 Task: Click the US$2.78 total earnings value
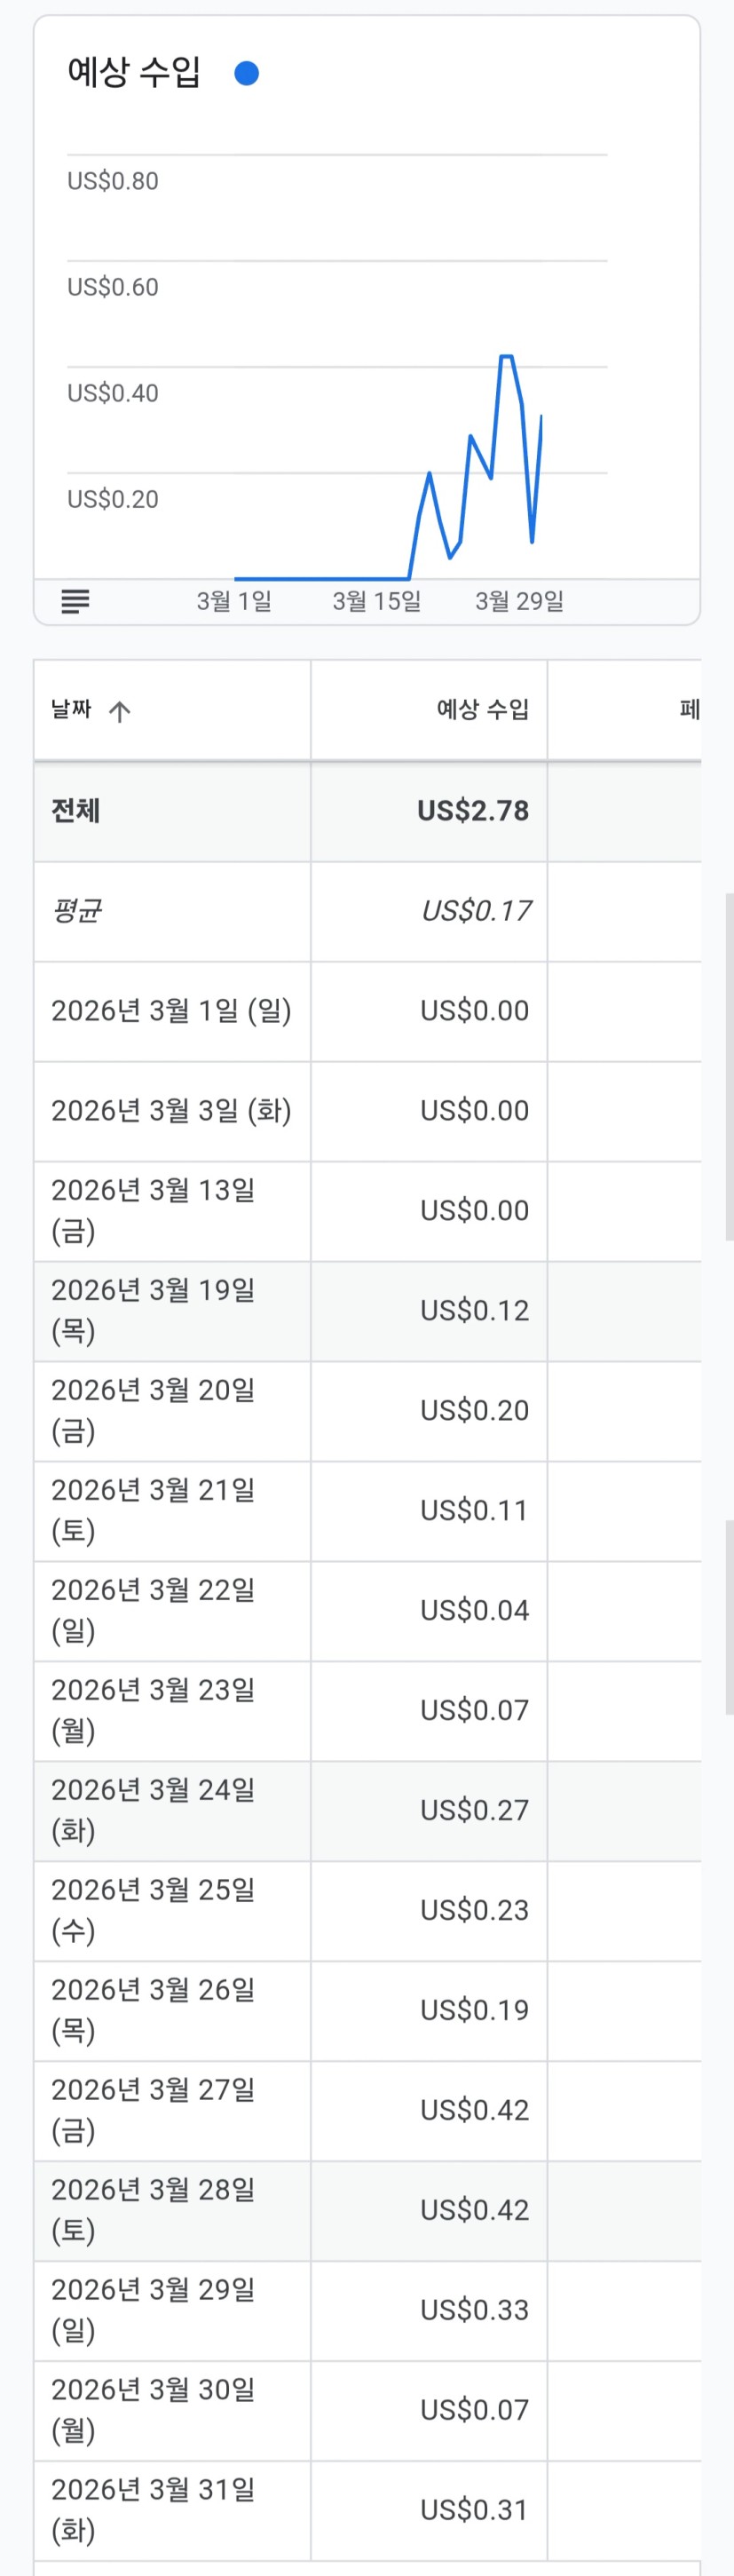pos(473,810)
